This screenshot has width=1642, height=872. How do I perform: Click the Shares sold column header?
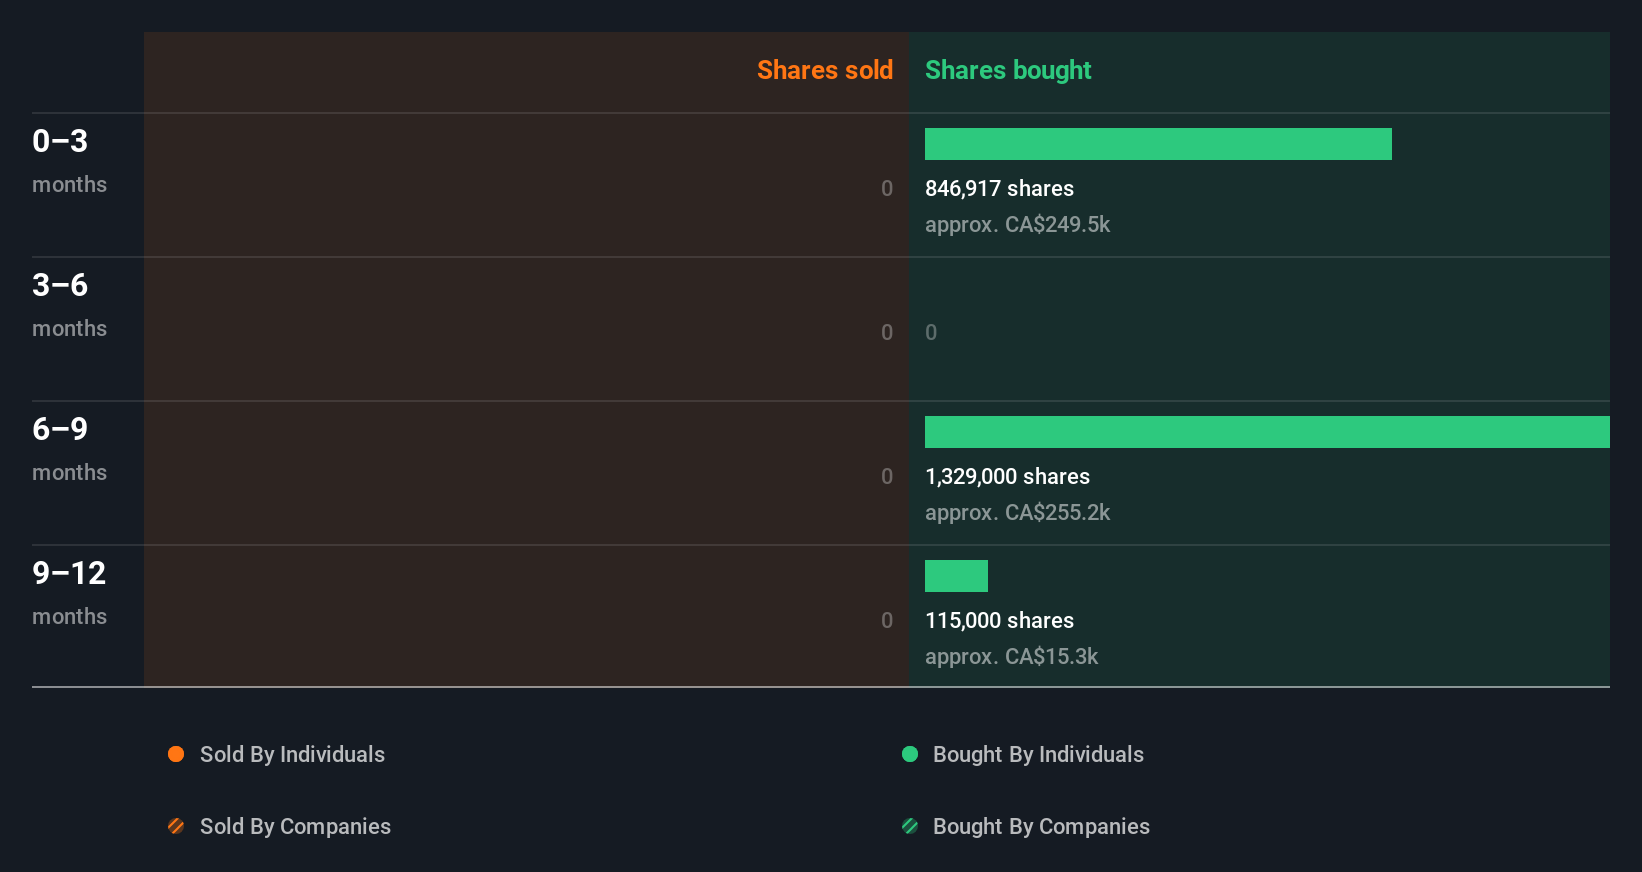[x=825, y=70]
